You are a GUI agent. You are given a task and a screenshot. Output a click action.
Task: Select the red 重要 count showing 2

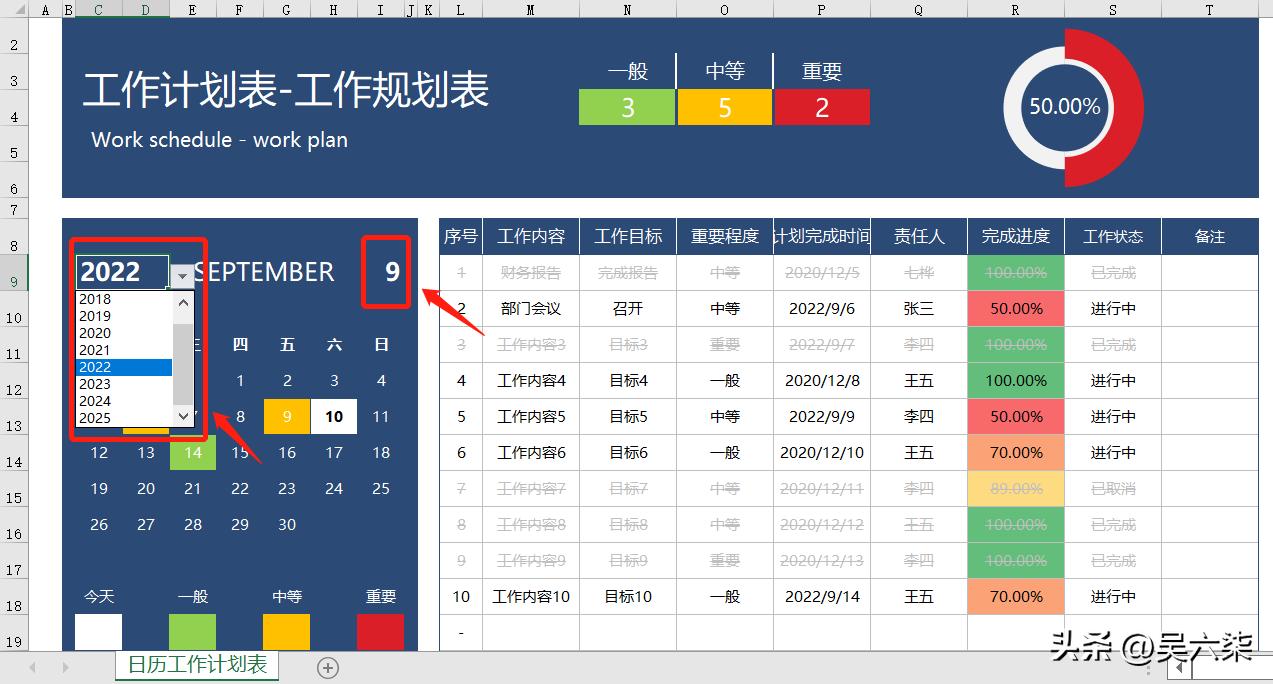(822, 107)
